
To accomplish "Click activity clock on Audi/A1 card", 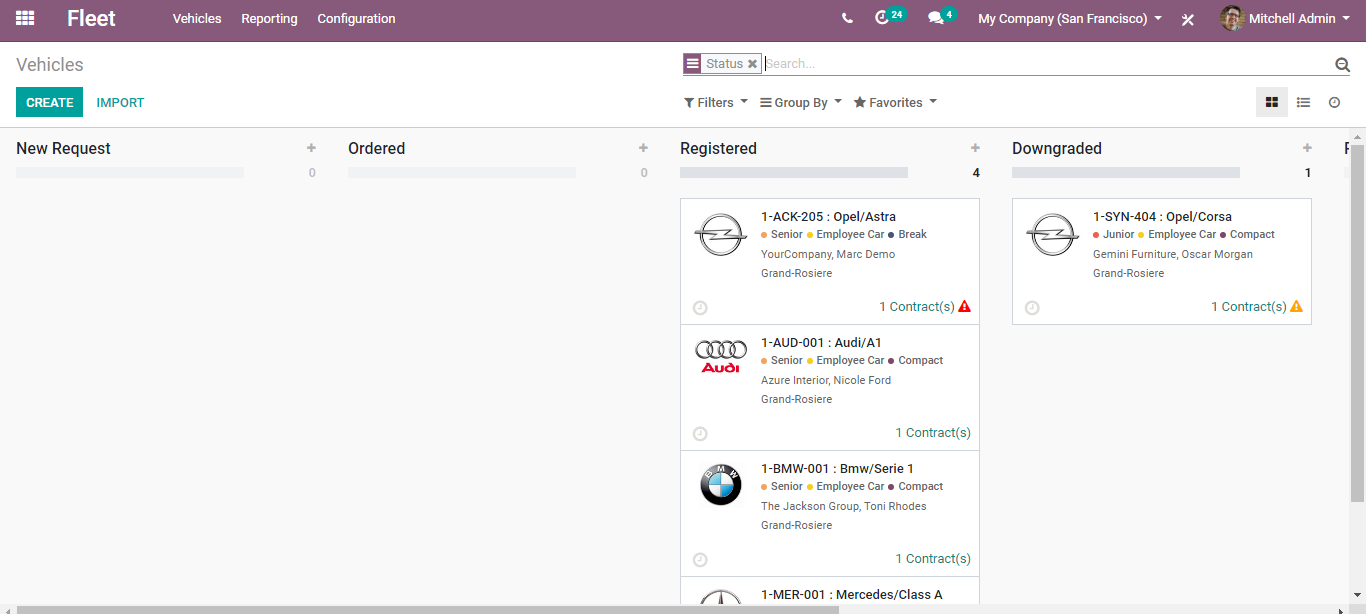I will (700, 434).
